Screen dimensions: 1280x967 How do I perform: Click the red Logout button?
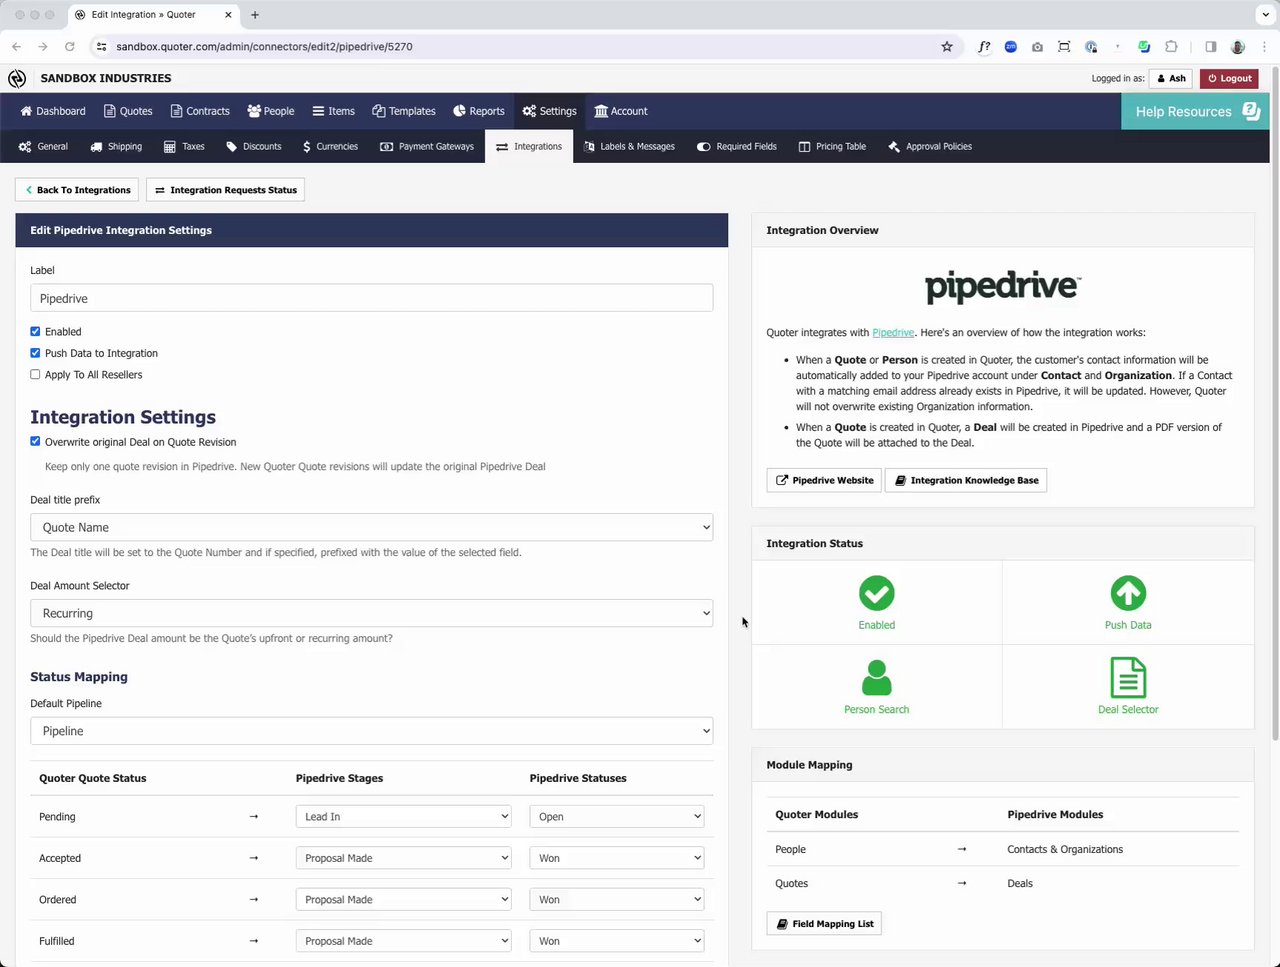tap(1229, 78)
